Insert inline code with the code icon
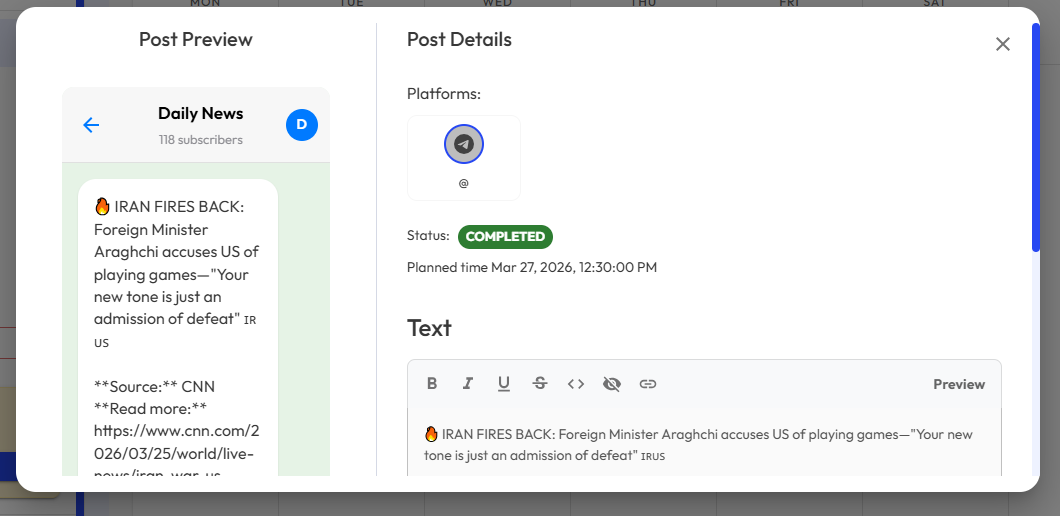Screen dimensions: 1060x516 pyautogui.click(x=575, y=383)
